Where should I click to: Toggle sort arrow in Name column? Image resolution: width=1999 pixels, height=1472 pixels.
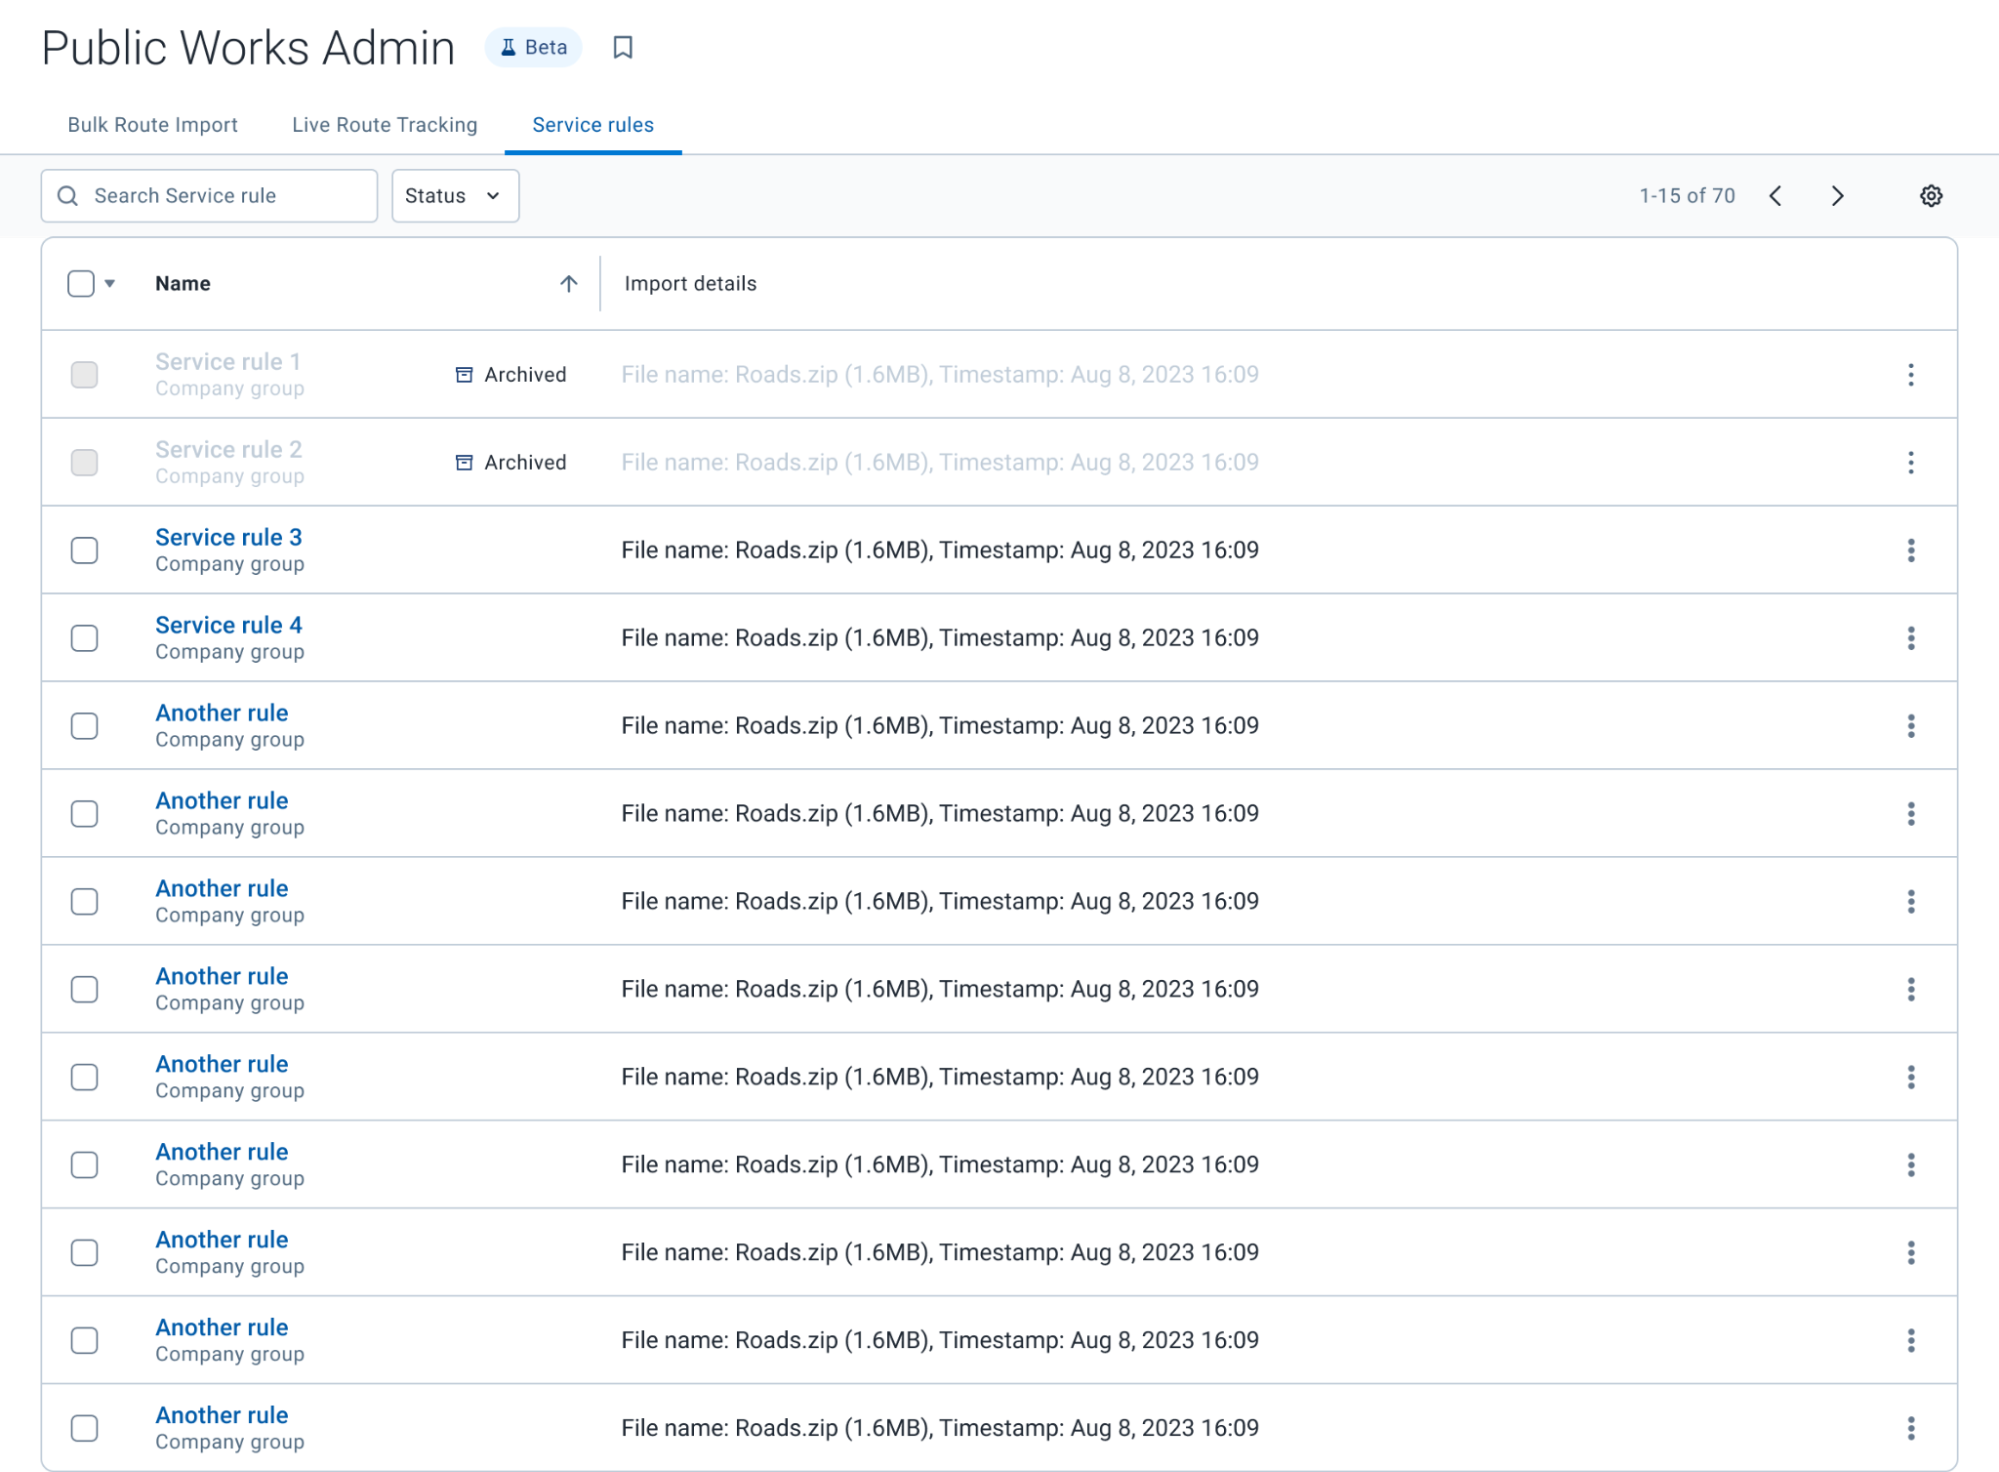point(568,284)
